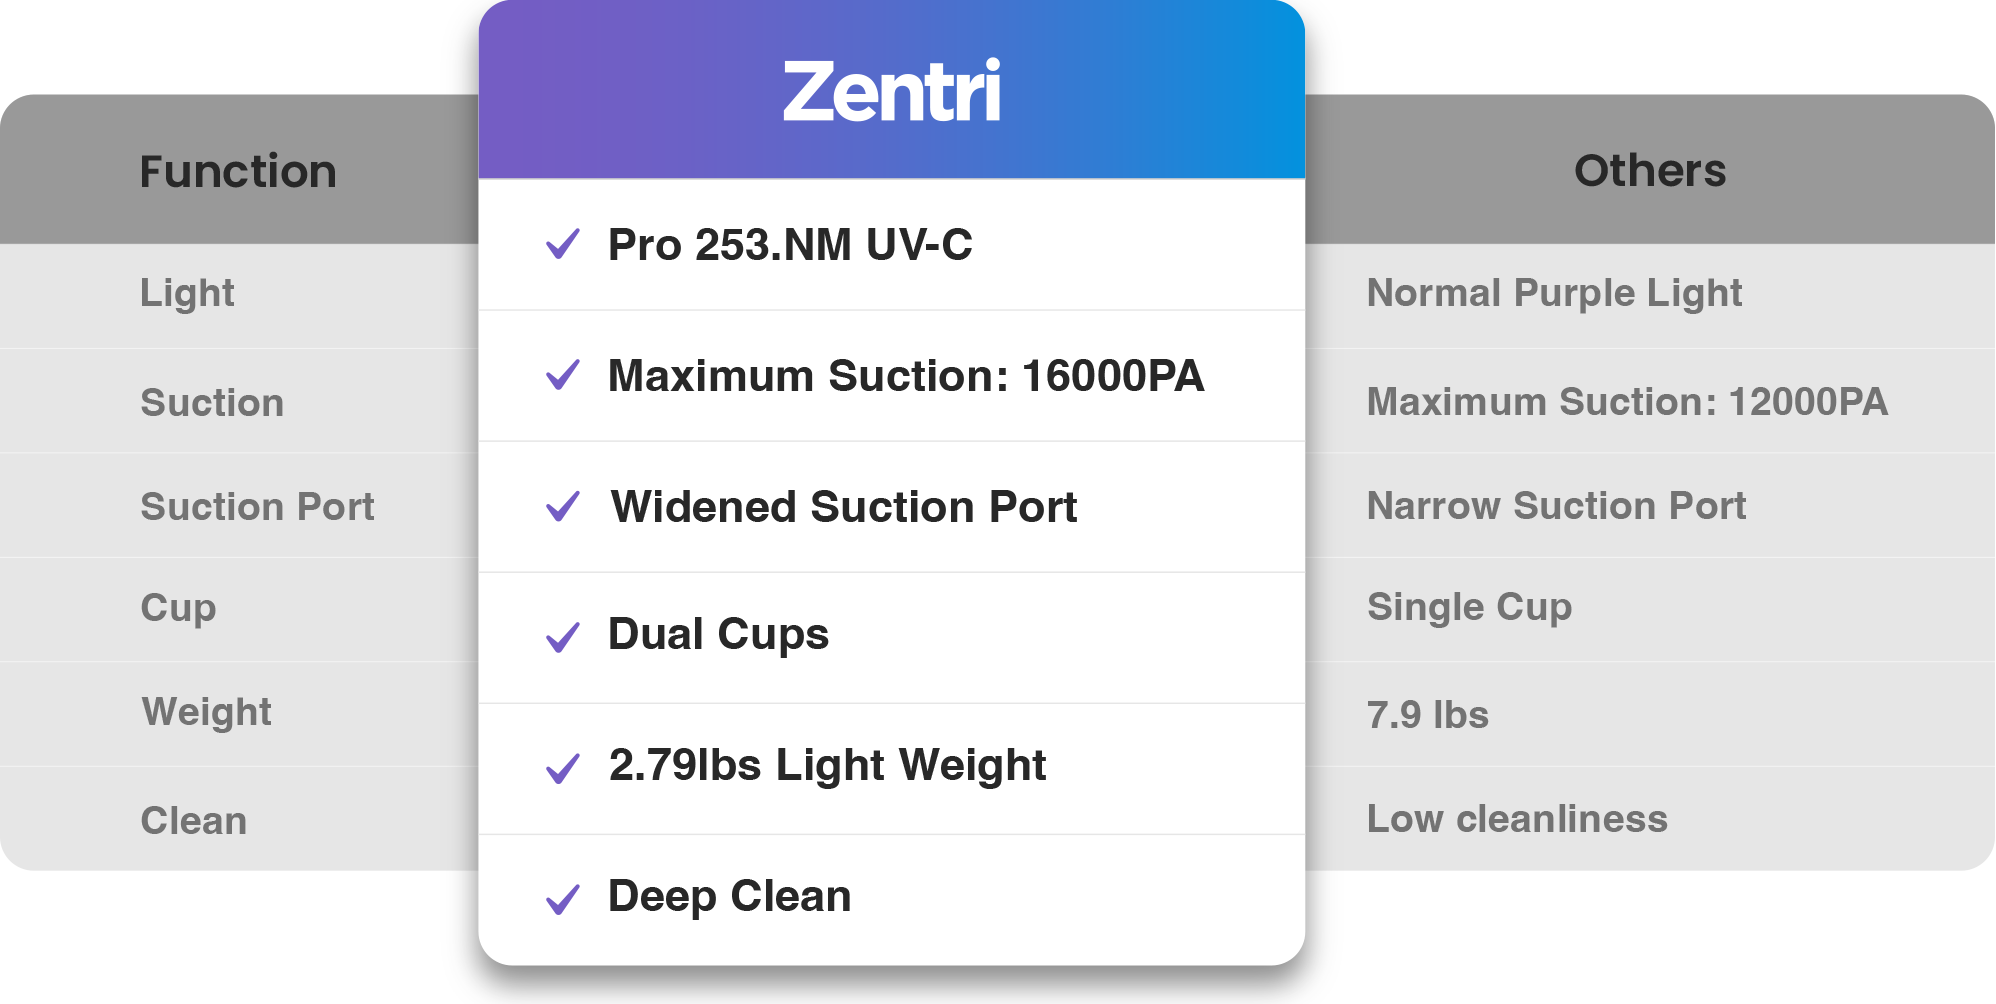
Task: Click the Maximum Suction: 16000PA feature text
Action: click(905, 376)
